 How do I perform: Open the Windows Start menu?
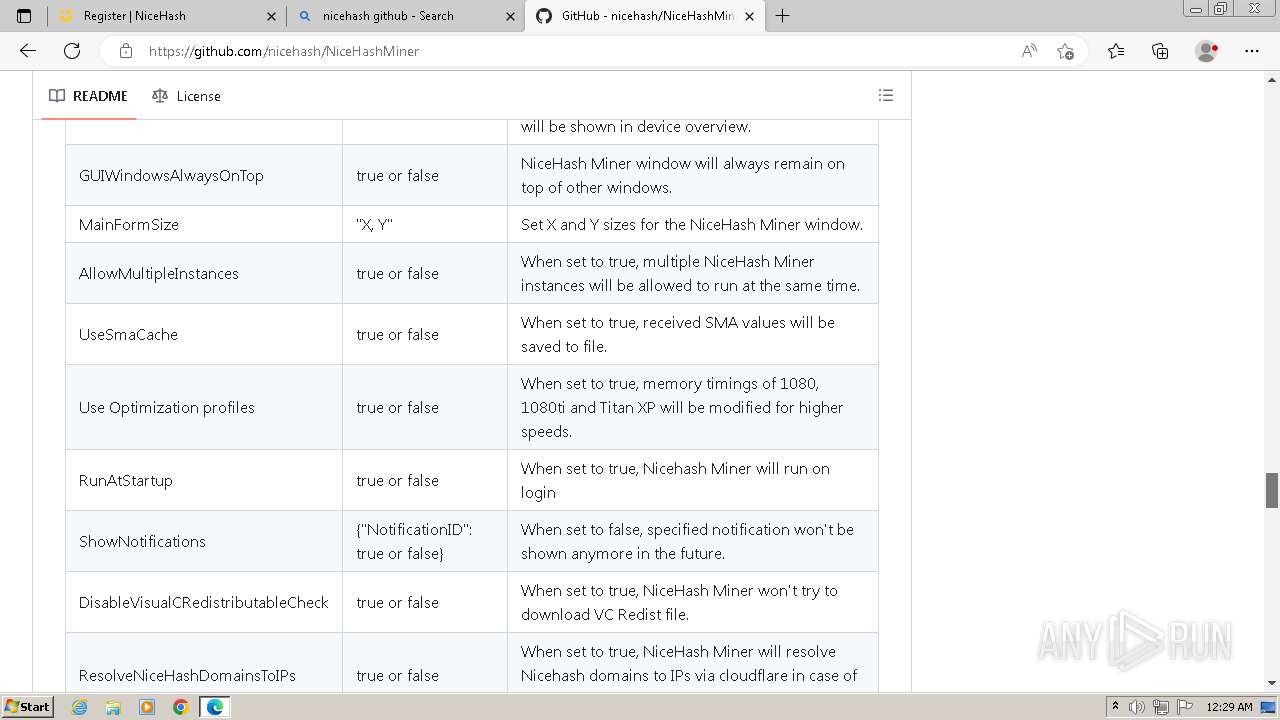[x=27, y=706]
